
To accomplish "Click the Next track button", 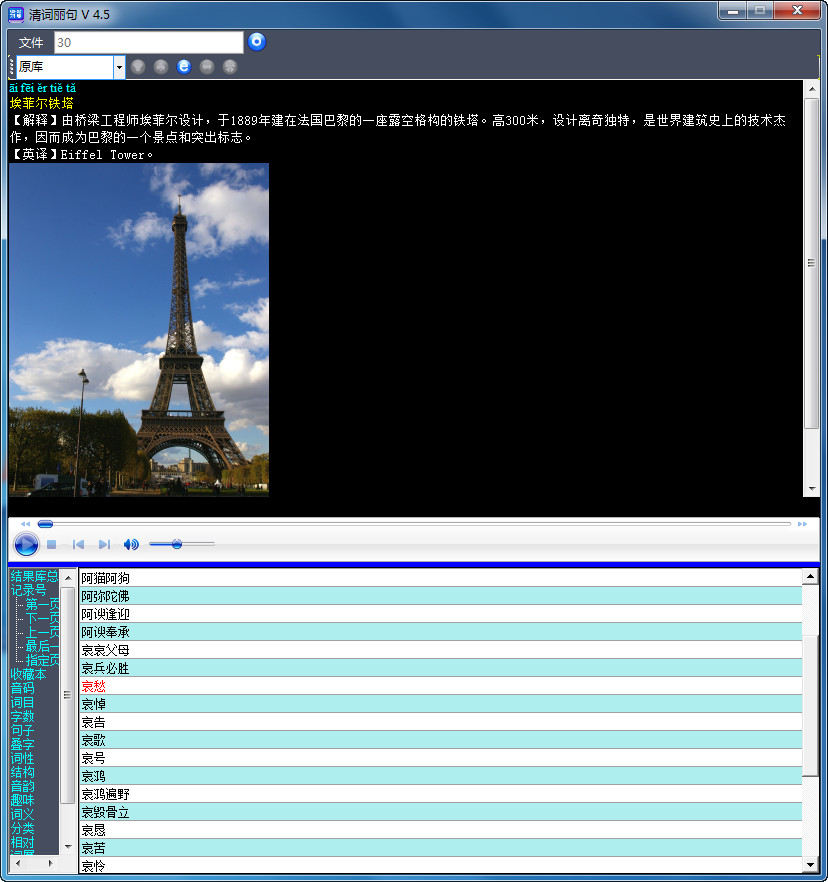I will [x=104, y=545].
